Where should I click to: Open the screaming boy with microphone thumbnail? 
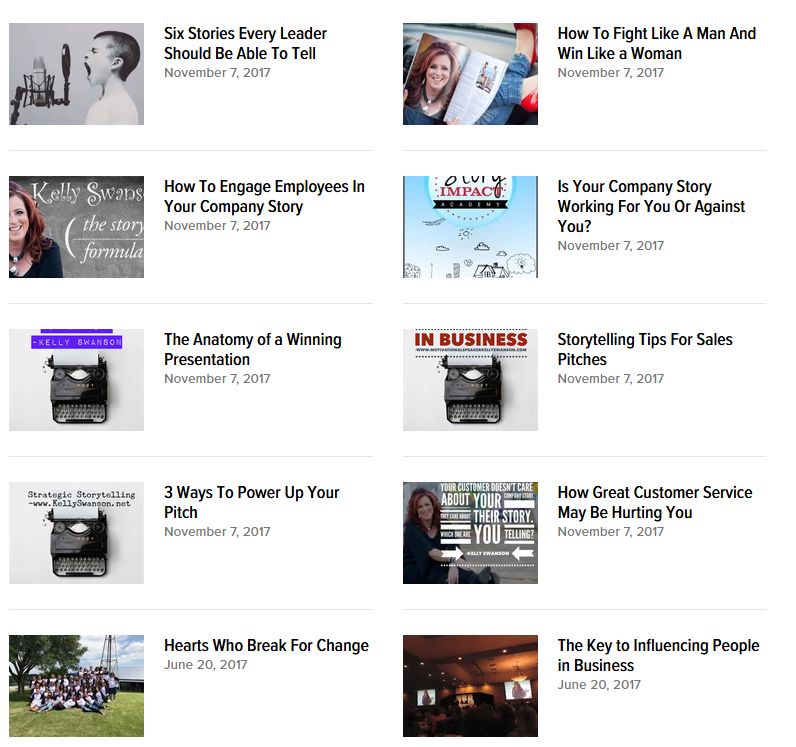76,74
